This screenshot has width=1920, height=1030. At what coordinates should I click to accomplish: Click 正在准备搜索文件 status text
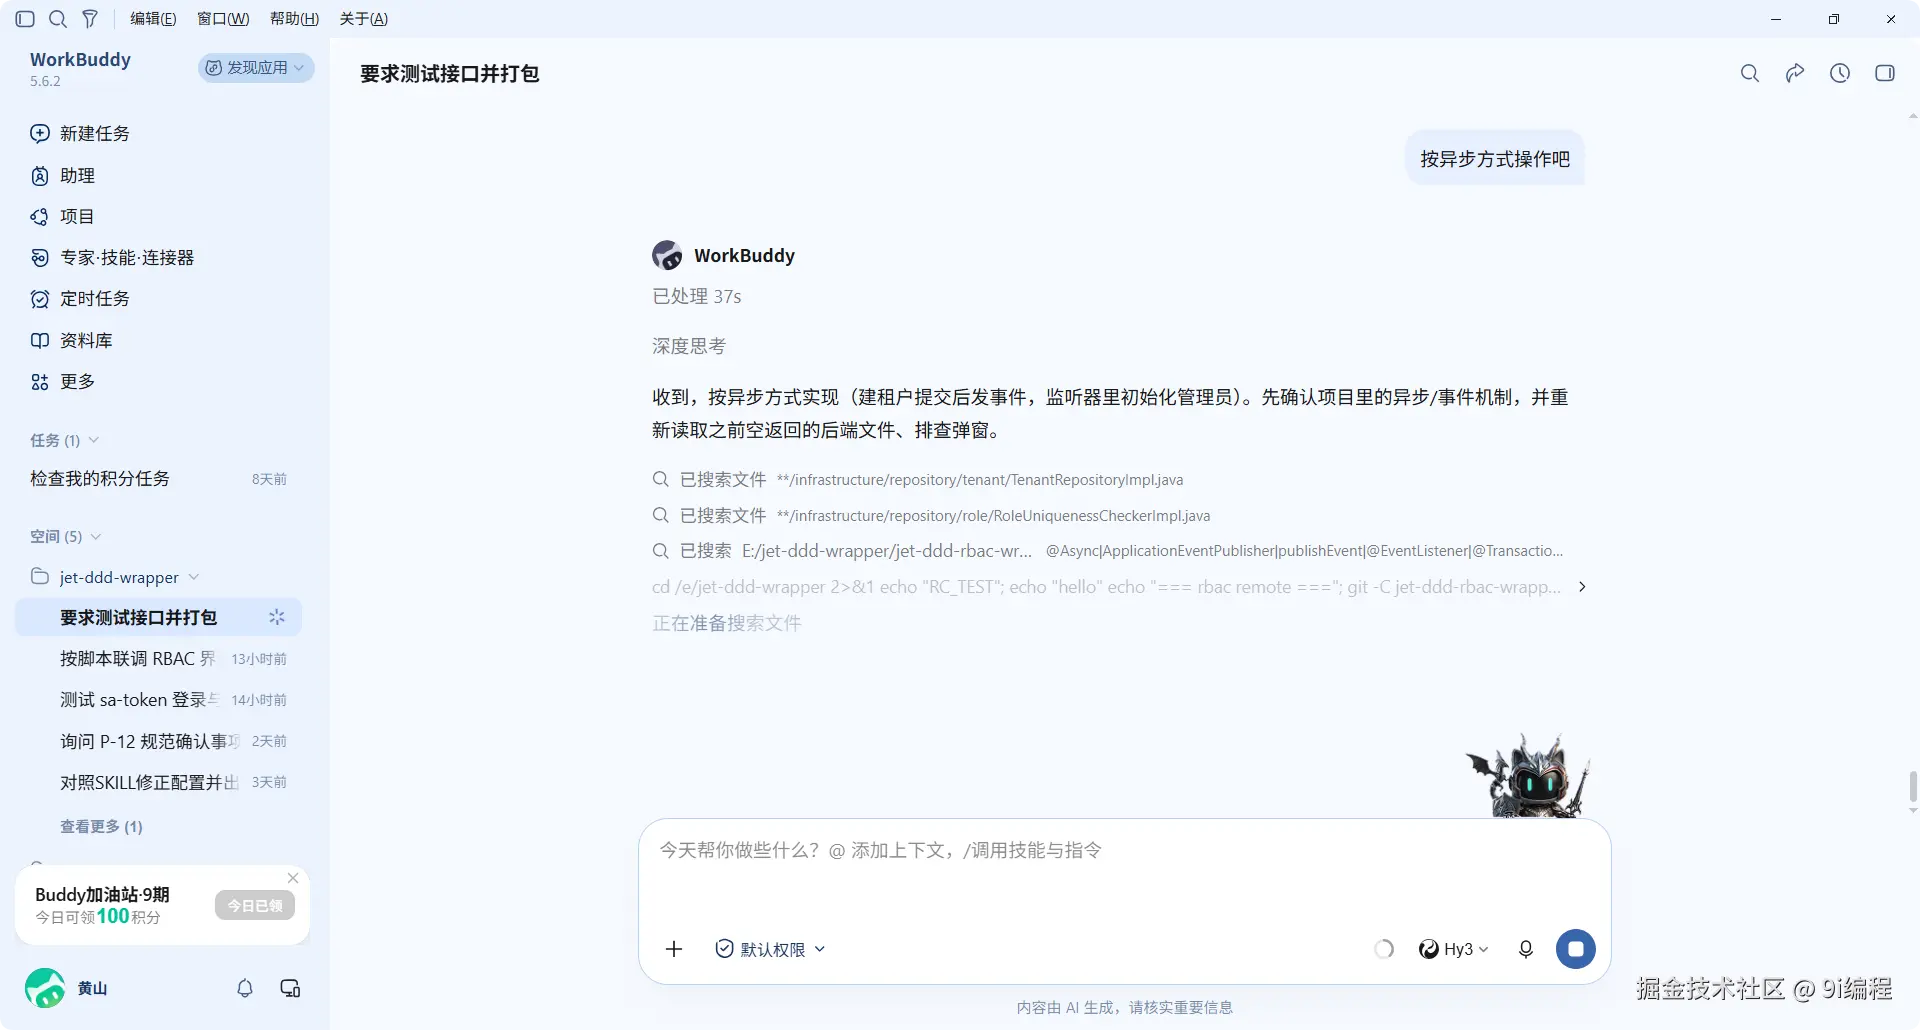727,623
